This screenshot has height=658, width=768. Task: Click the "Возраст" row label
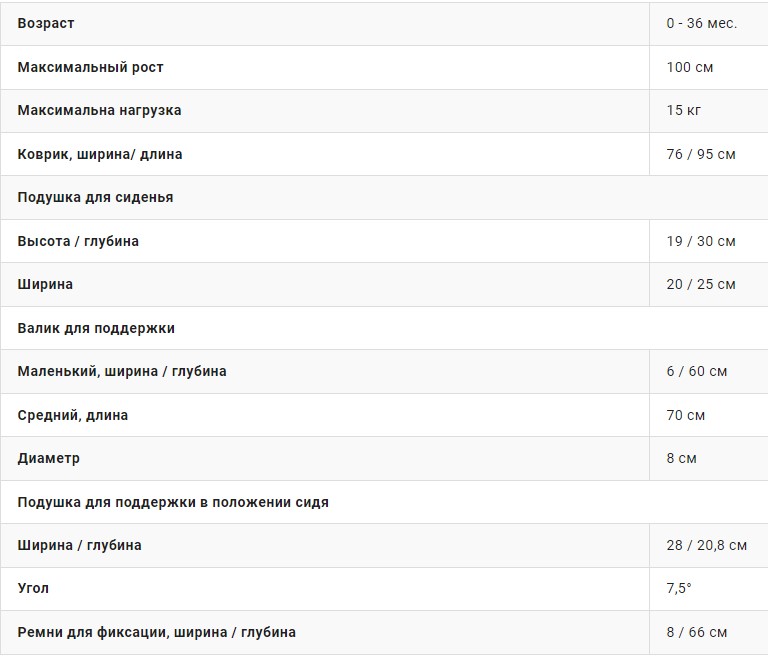click(46, 23)
